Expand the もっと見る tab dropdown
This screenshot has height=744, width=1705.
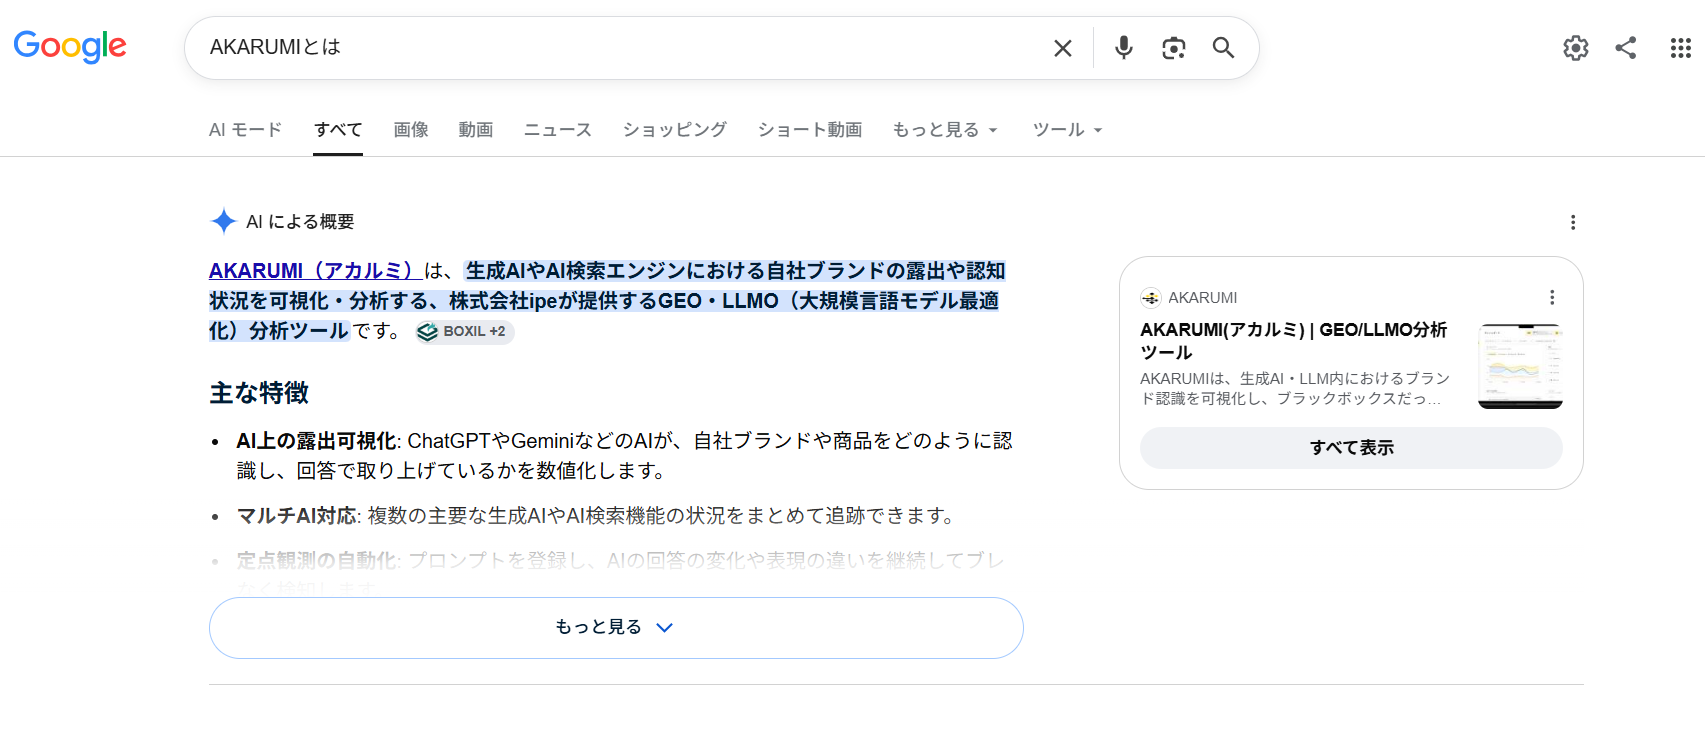945,130
